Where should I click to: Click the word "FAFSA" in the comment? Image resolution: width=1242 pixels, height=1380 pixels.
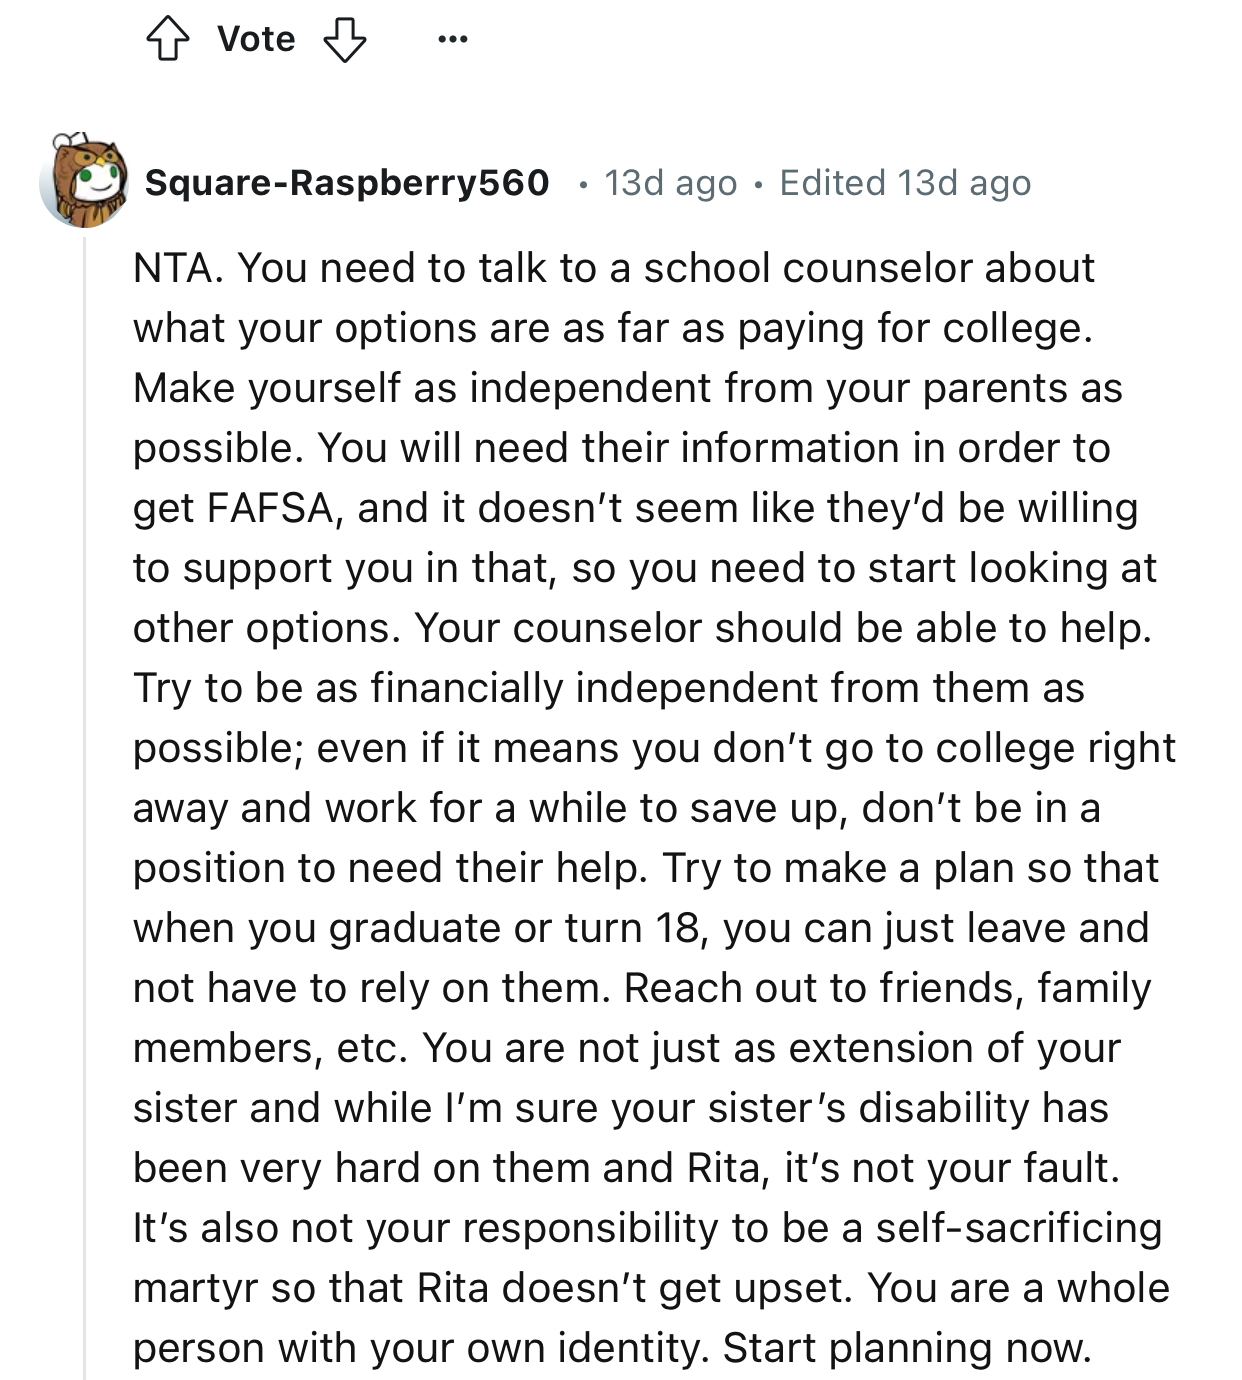(270, 508)
